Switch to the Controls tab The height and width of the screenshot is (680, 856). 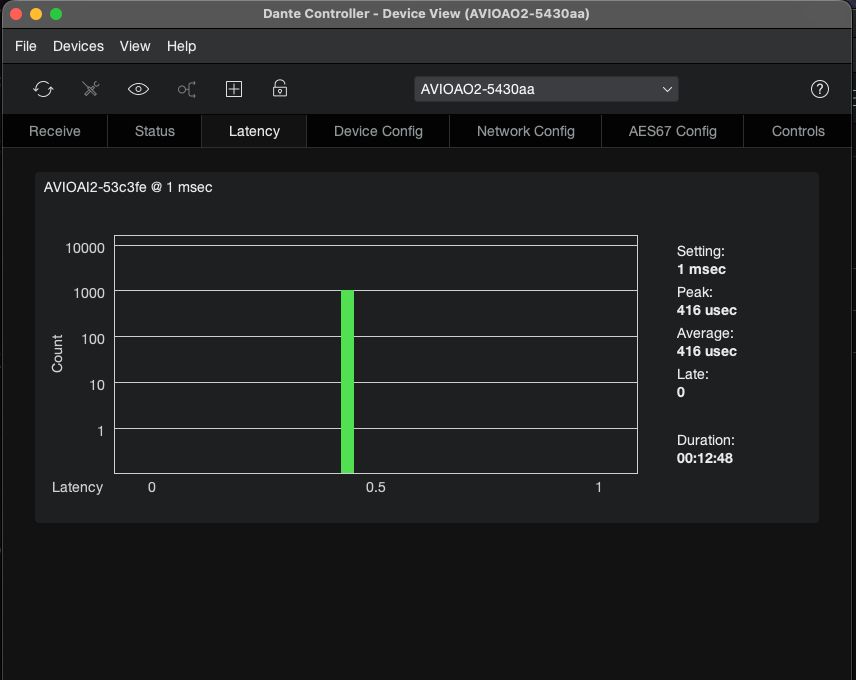pyautogui.click(x=798, y=131)
